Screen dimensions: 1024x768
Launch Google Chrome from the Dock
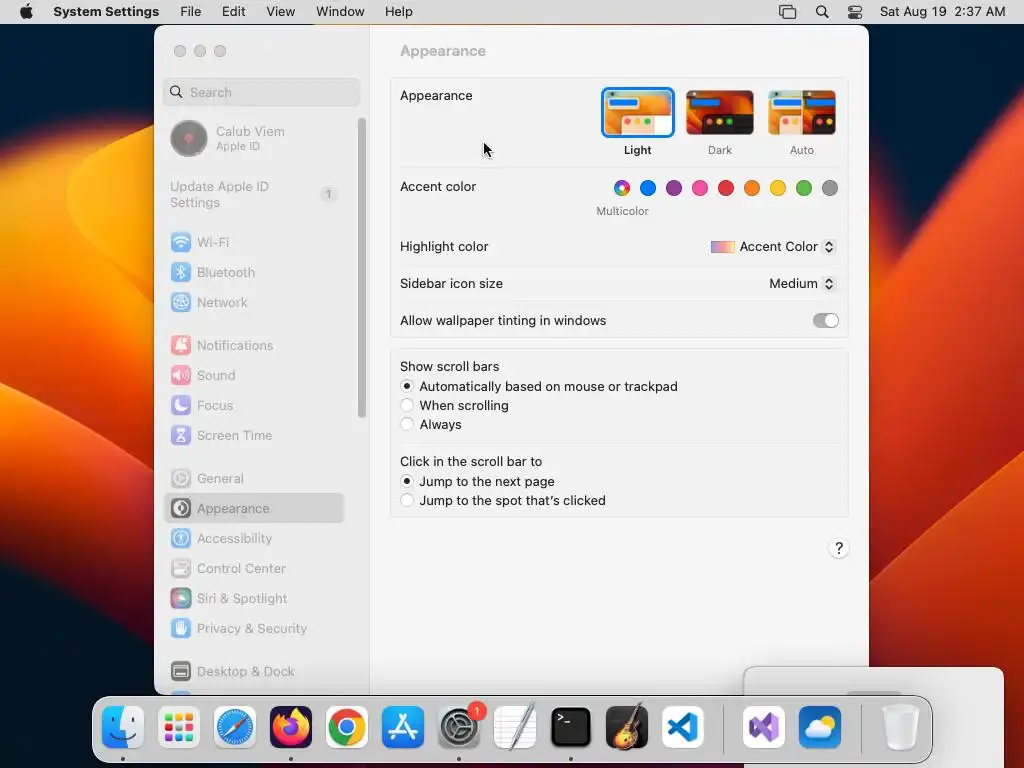point(347,727)
